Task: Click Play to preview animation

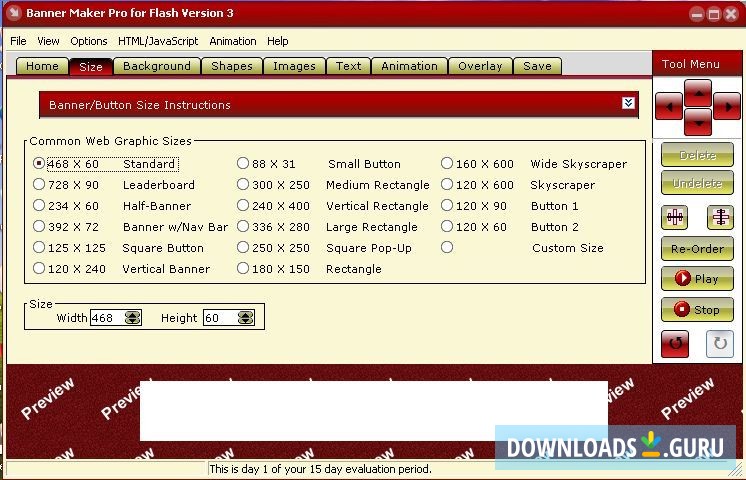Action: [697, 279]
